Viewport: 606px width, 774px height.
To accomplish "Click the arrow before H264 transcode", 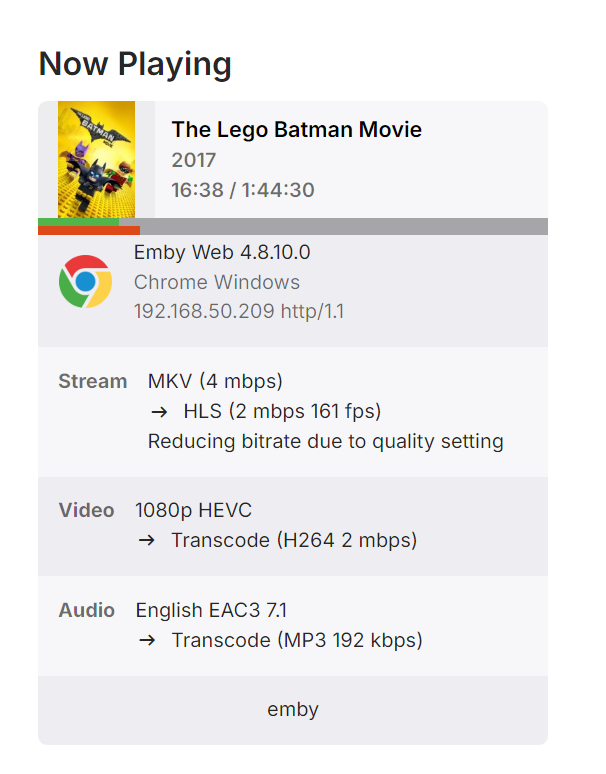I will 146,540.
